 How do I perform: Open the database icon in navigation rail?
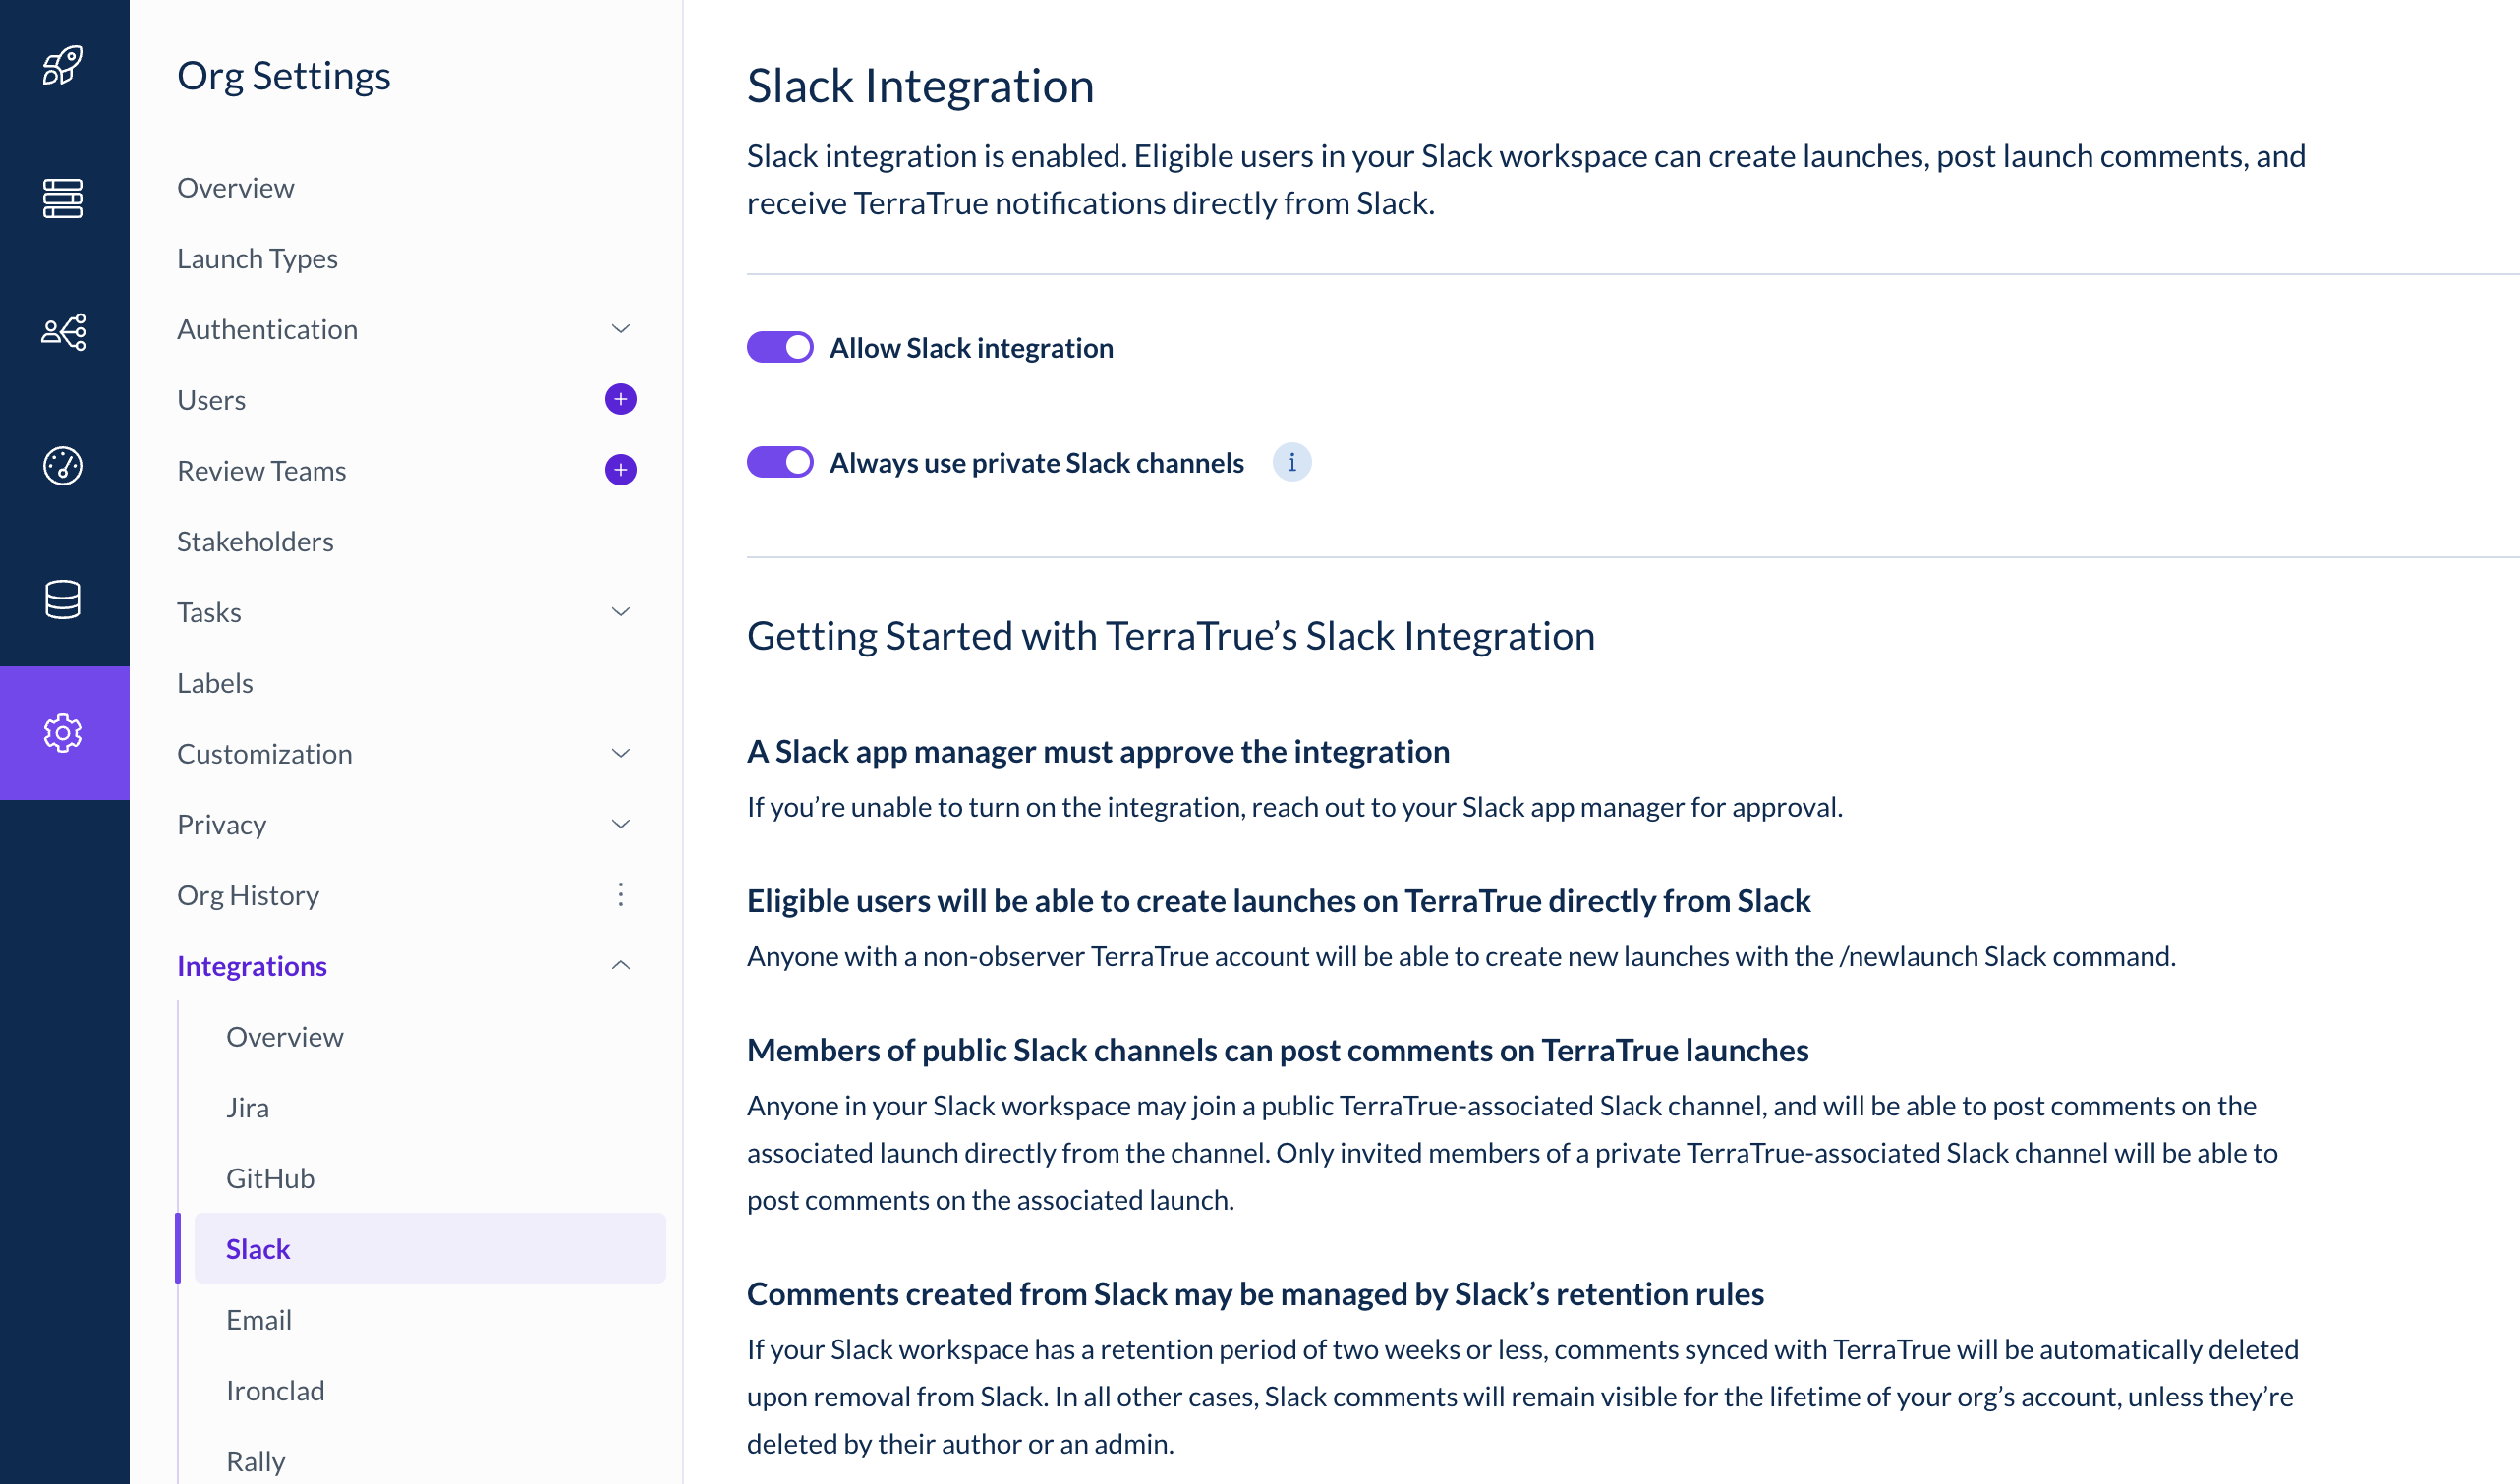63,600
